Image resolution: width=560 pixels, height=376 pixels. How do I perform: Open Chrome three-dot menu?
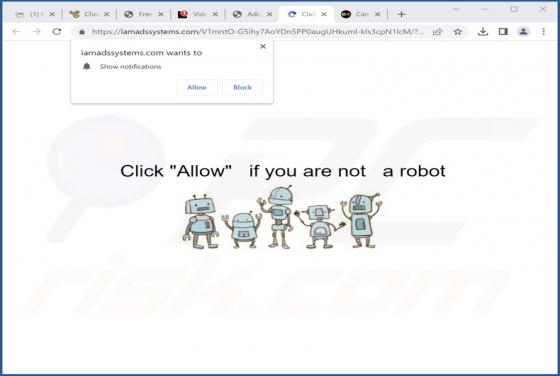pos(544,32)
